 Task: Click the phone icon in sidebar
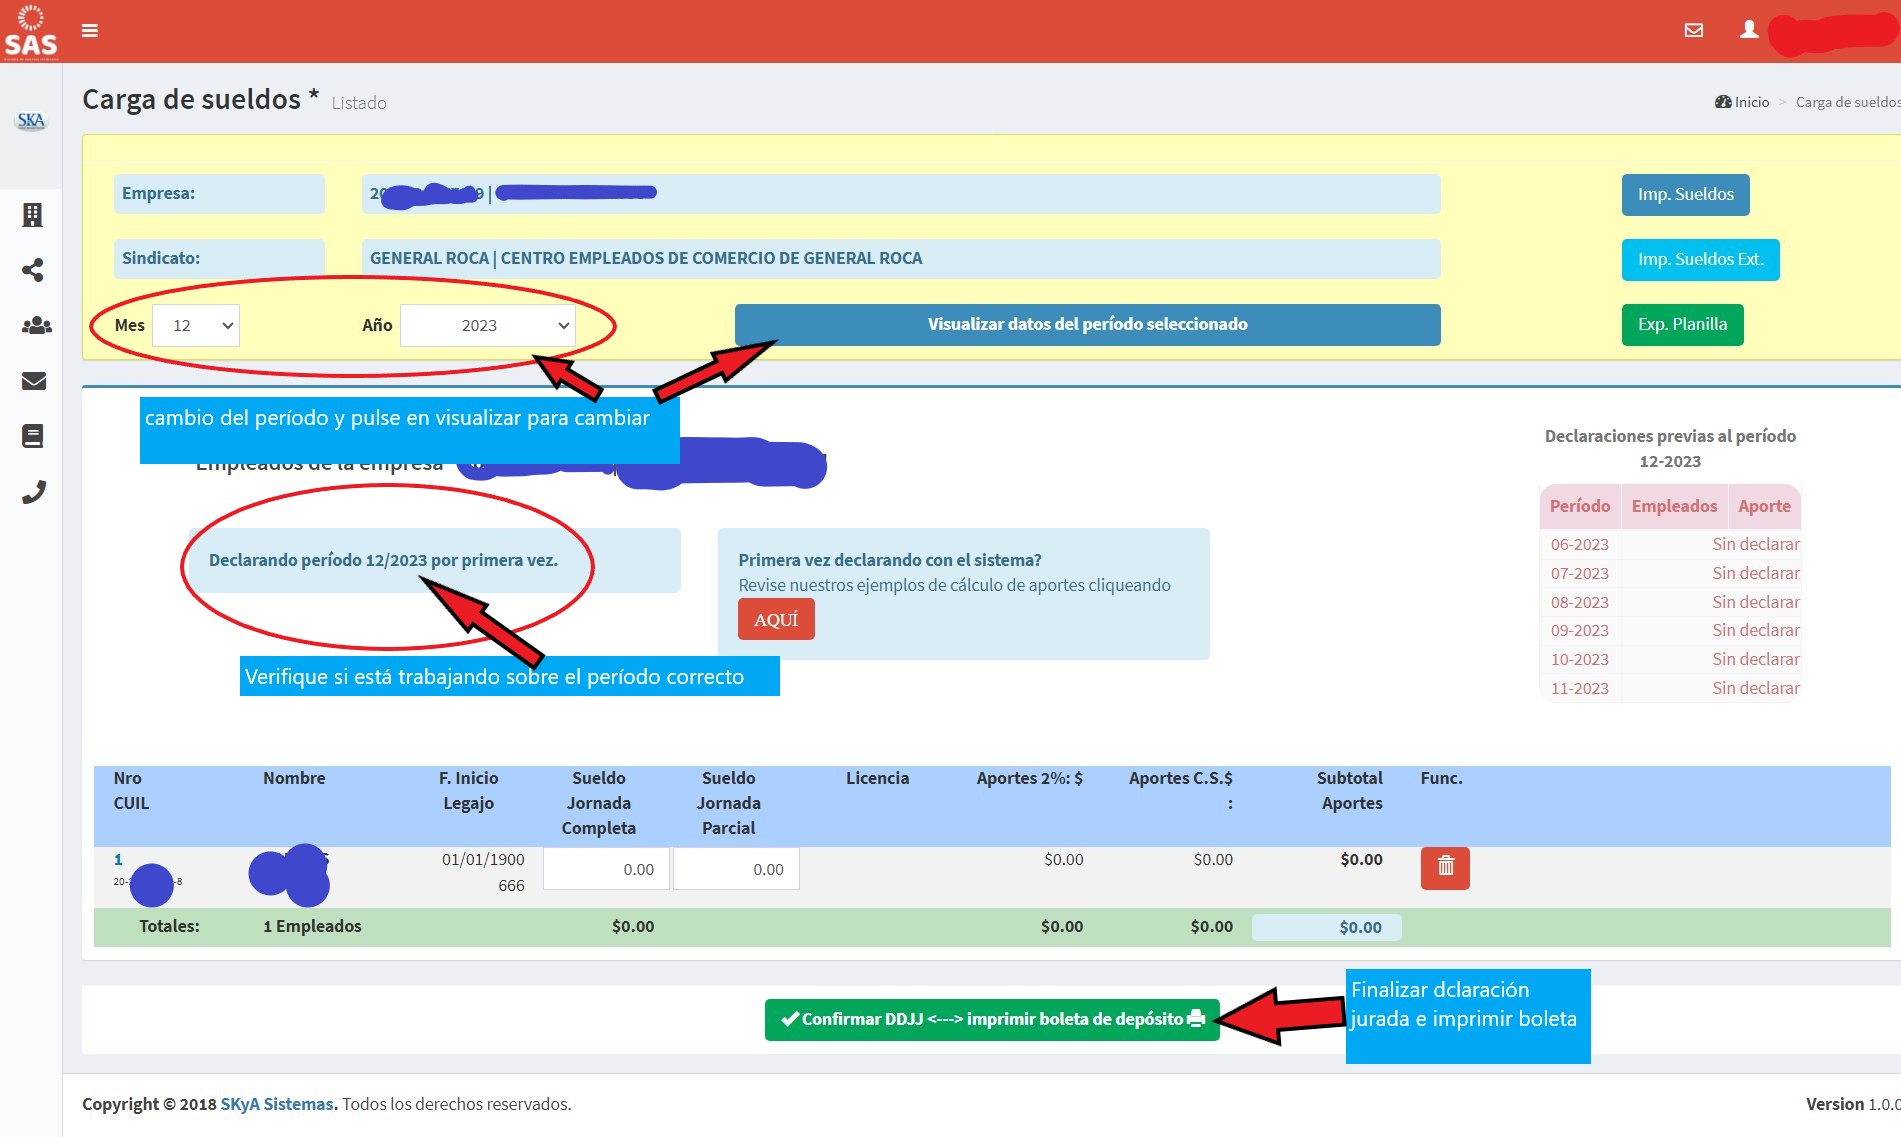pyautogui.click(x=34, y=492)
